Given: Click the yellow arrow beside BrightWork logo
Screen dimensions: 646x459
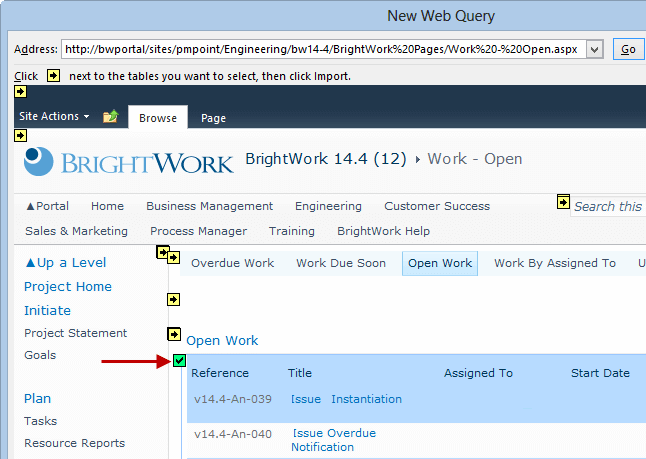Looking at the screenshot, I should pos(21,135).
